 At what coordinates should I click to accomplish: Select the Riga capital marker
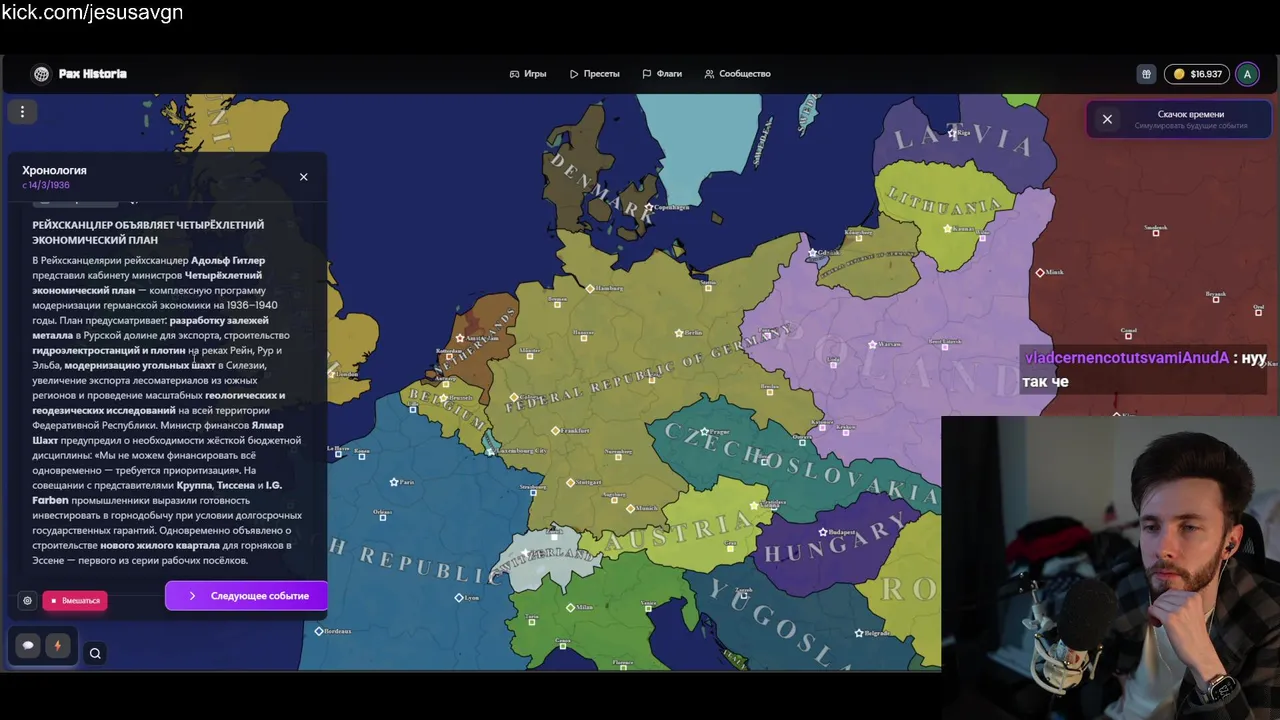[x=952, y=132]
